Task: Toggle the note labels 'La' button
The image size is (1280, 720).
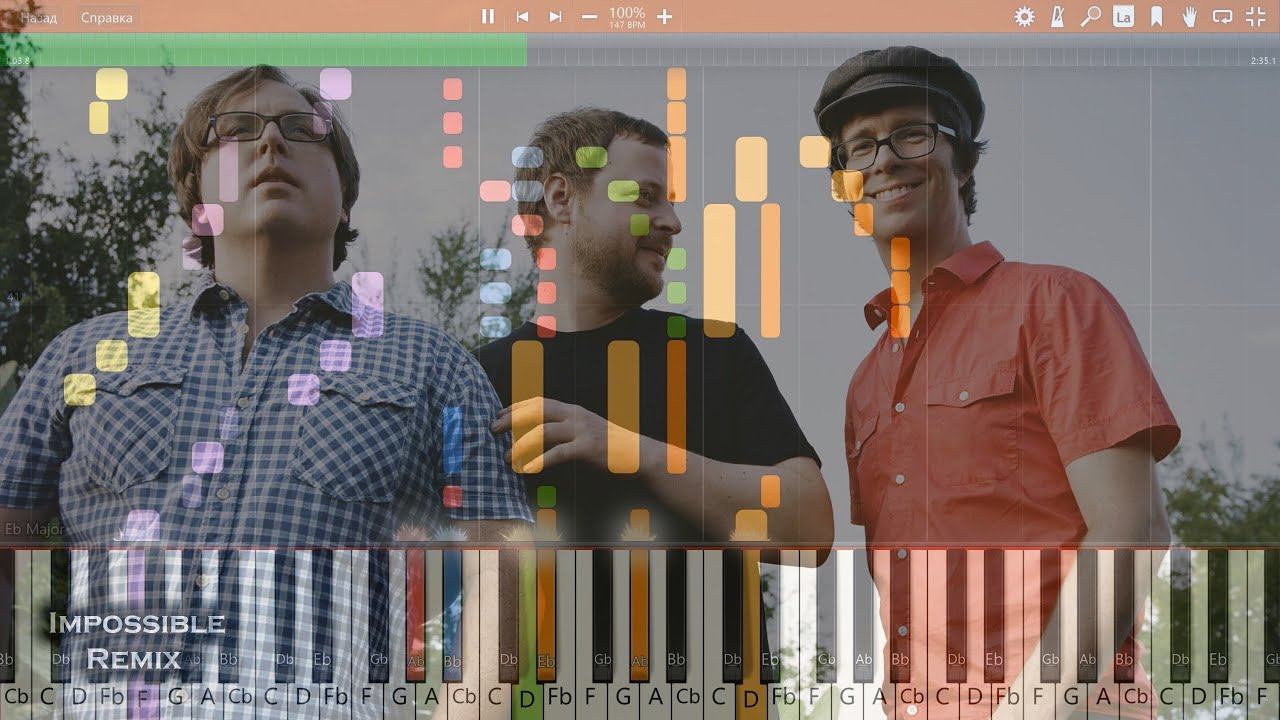Action: click(1123, 16)
